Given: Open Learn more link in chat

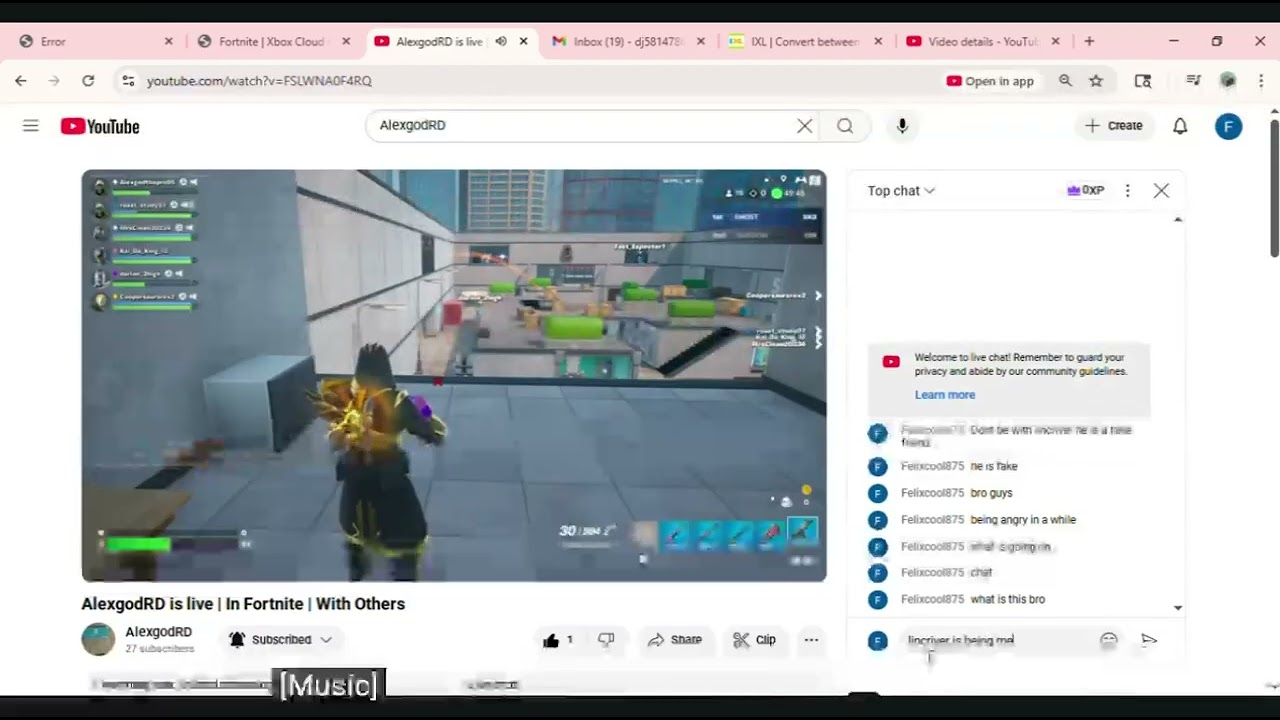Looking at the screenshot, I should [x=944, y=395].
